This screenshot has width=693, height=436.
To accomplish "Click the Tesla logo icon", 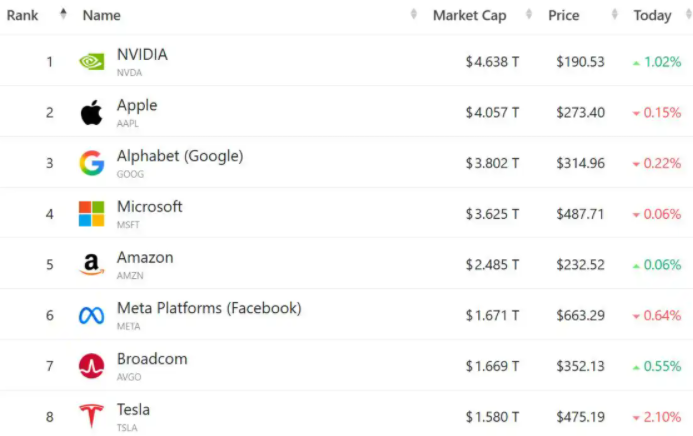I will [91, 417].
